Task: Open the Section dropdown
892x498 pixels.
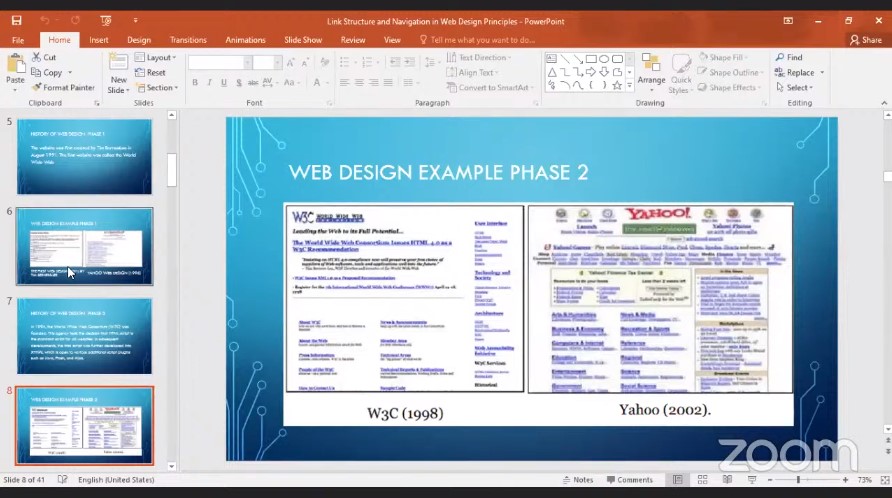Action: pyautogui.click(x=156, y=88)
